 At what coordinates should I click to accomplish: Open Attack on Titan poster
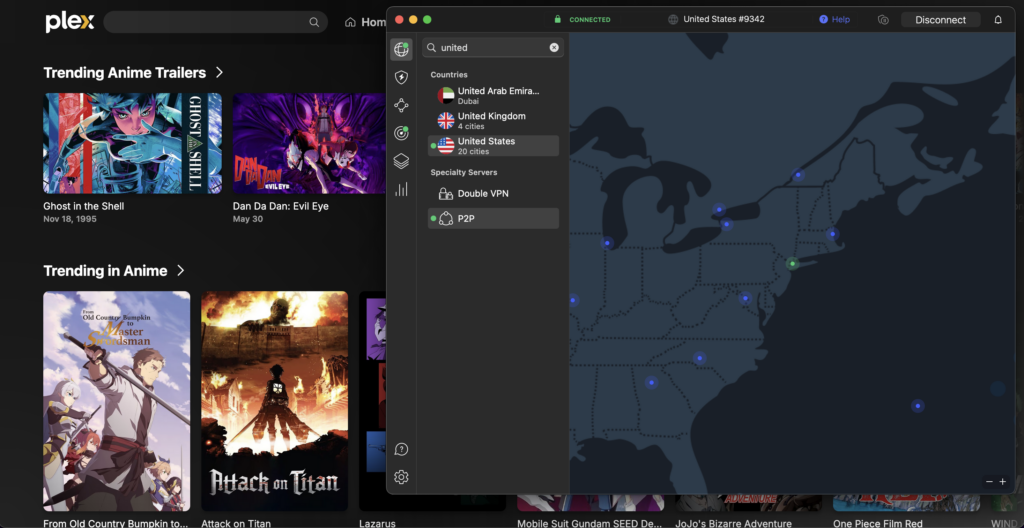point(275,401)
